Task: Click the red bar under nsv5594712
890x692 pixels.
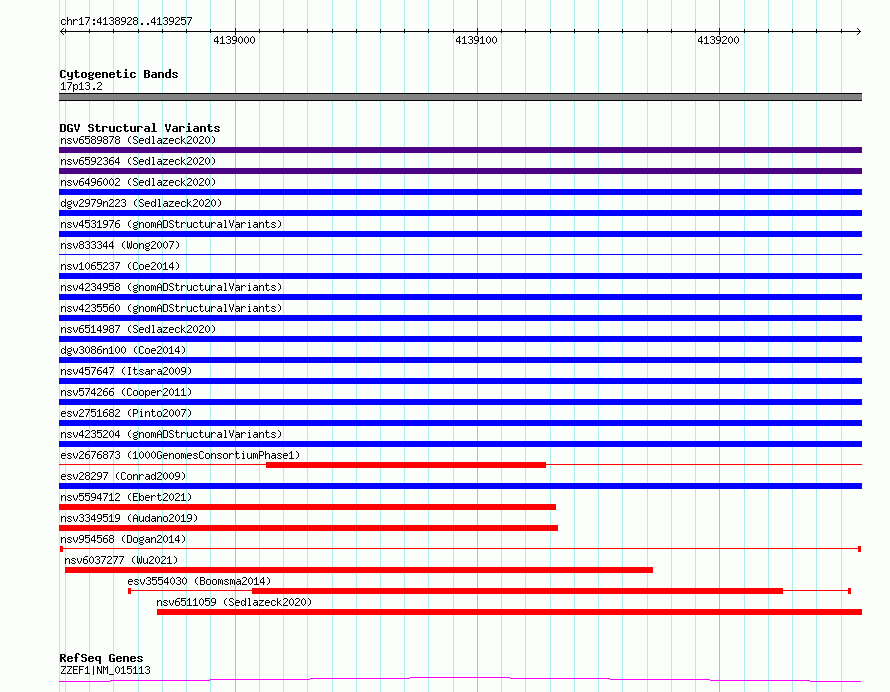Action: pos(308,507)
